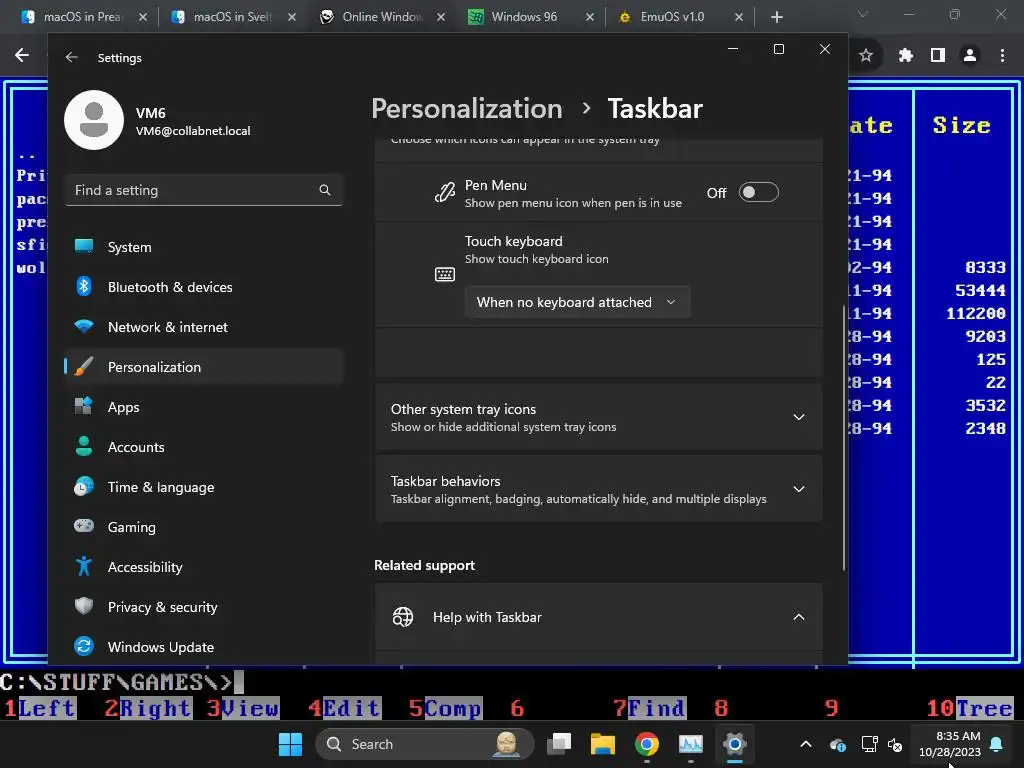The width and height of the screenshot is (1024, 768).
Task: Click the taskbar Search box
Action: click(424, 744)
